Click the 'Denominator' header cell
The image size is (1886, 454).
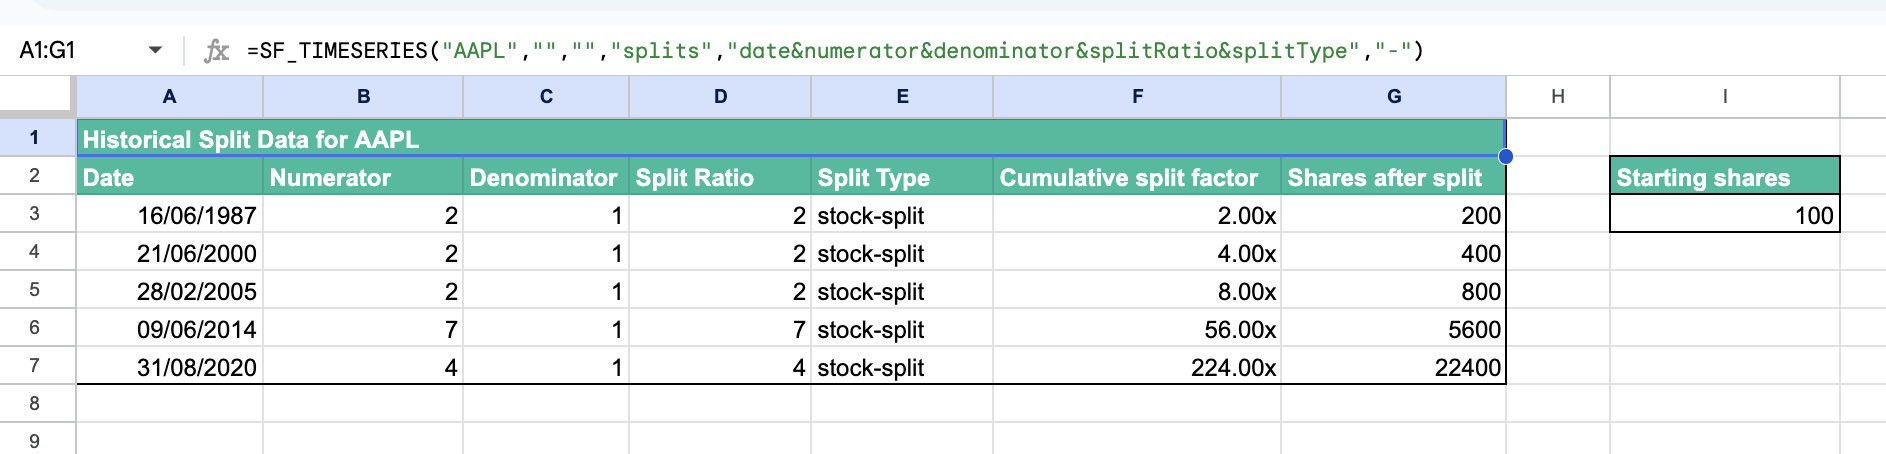pyautogui.click(x=546, y=177)
